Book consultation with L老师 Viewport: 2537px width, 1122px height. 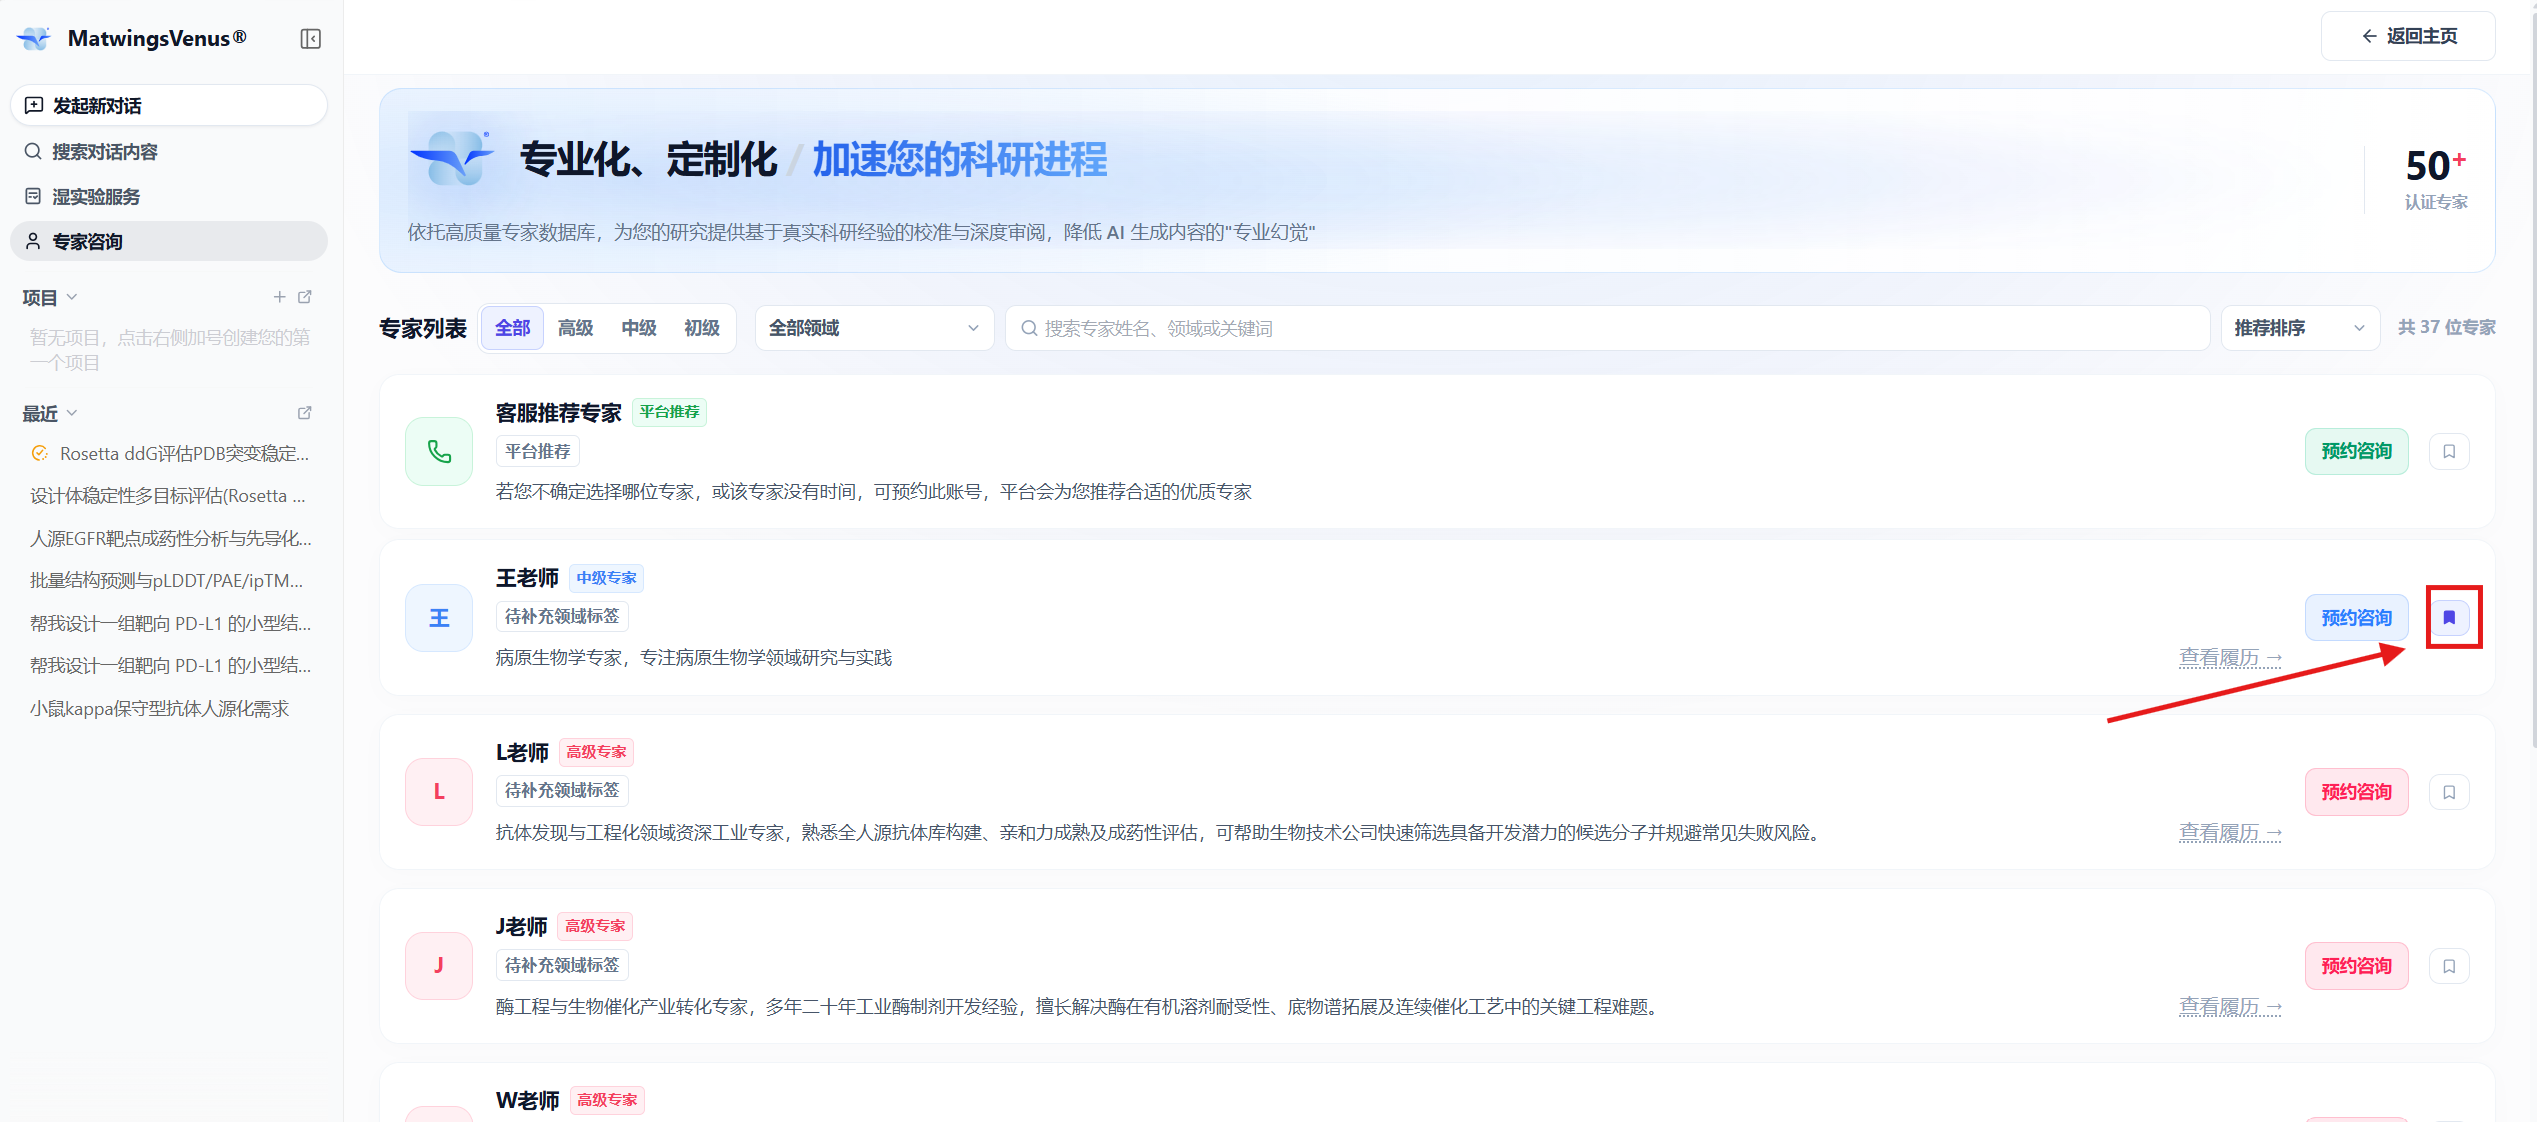coord(2356,792)
